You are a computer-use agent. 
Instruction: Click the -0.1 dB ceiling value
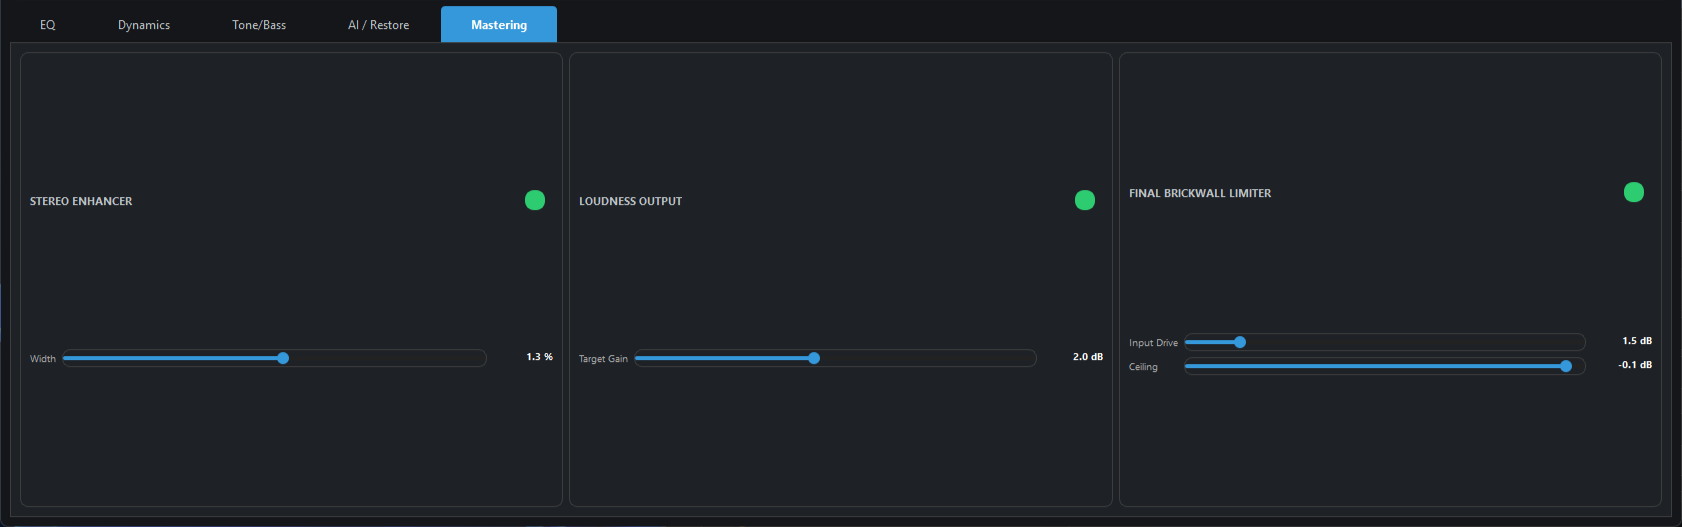point(1635,365)
